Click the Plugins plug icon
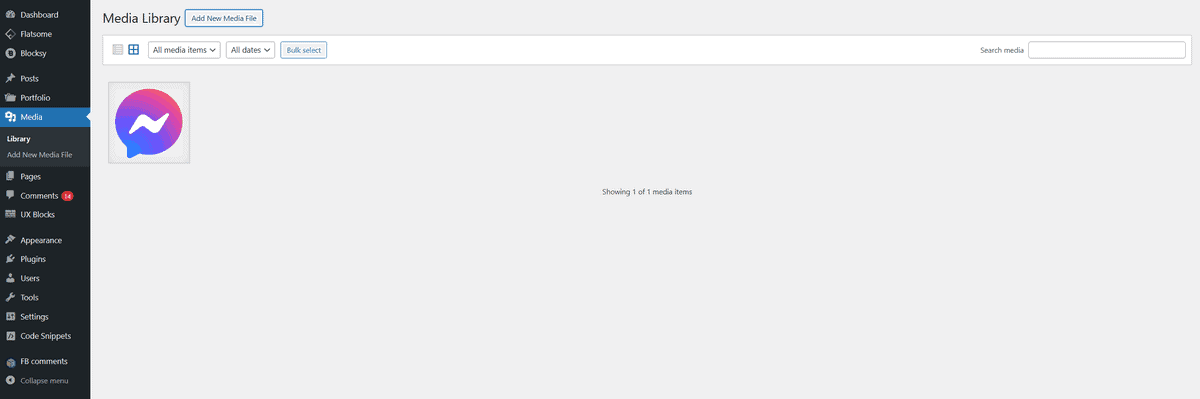Screen dimensions: 1200x399 [x=10, y=259]
